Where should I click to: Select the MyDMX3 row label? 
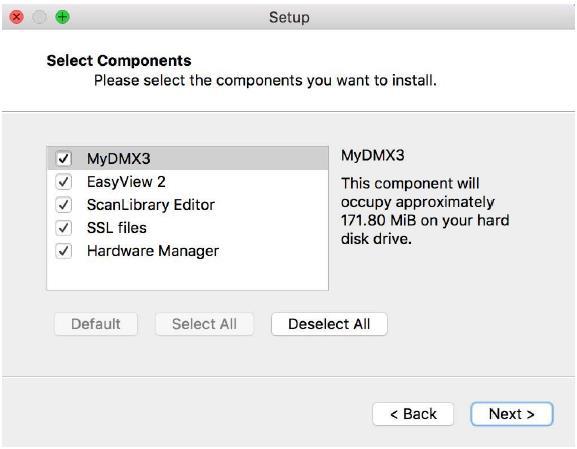[118, 159]
